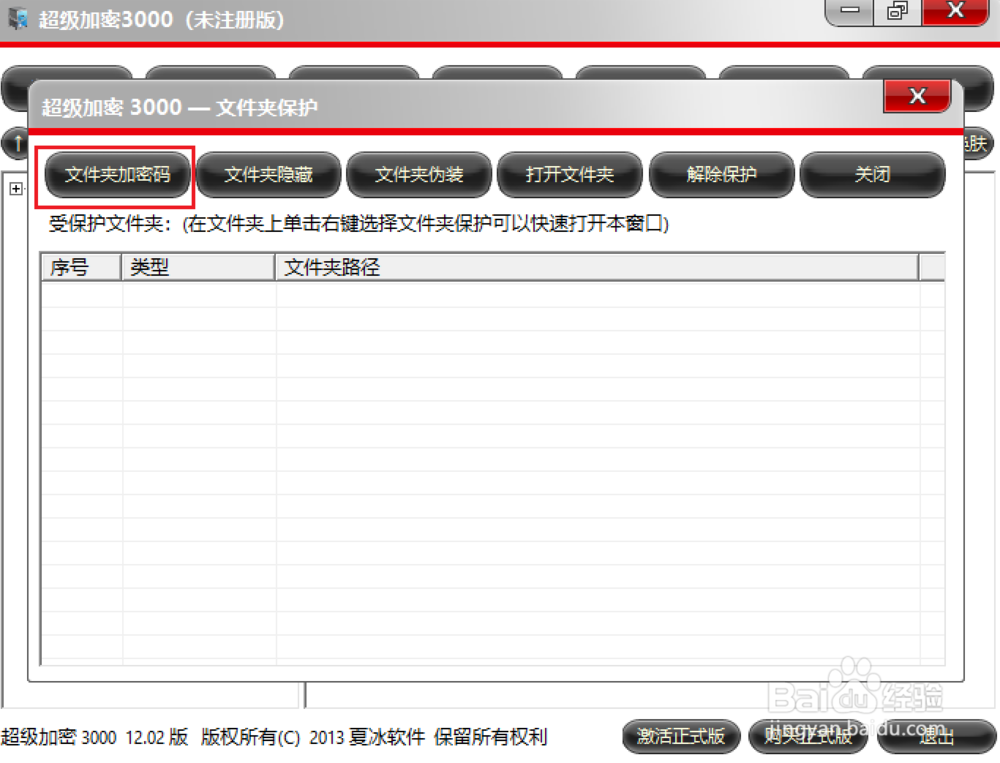Viewport: 1000px width, 763px height.
Task: Click the 序号 column header
Action: pos(80,267)
